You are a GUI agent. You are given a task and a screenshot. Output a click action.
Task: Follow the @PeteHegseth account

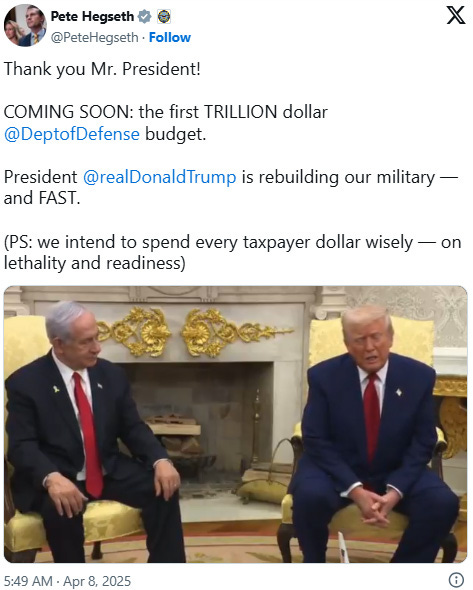click(x=170, y=37)
